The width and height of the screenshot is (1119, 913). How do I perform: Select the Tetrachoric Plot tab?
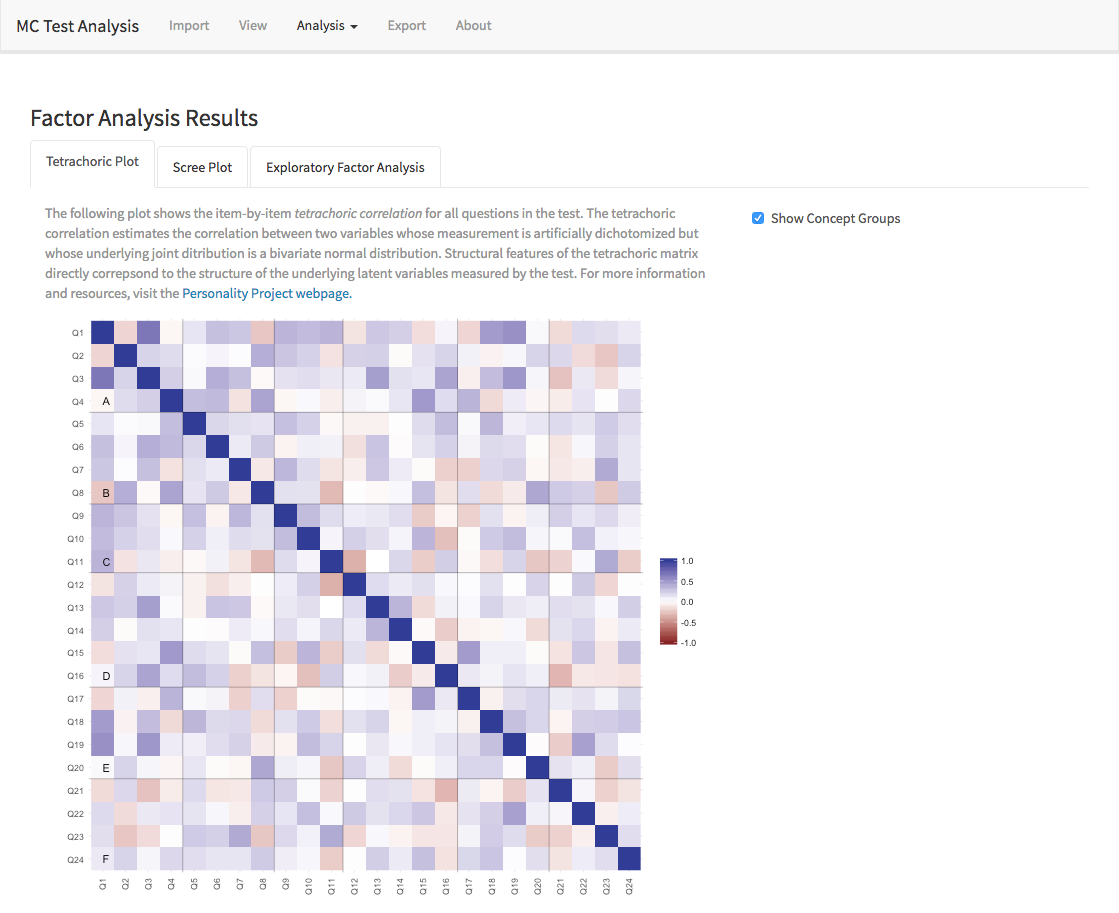pyautogui.click(x=93, y=162)
